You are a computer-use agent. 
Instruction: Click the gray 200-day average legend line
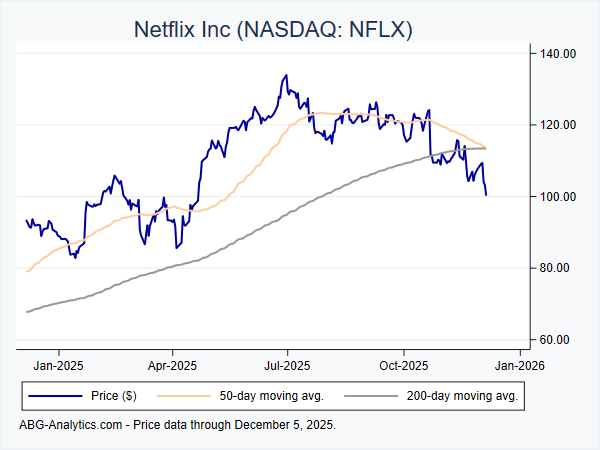click(370, 396)
